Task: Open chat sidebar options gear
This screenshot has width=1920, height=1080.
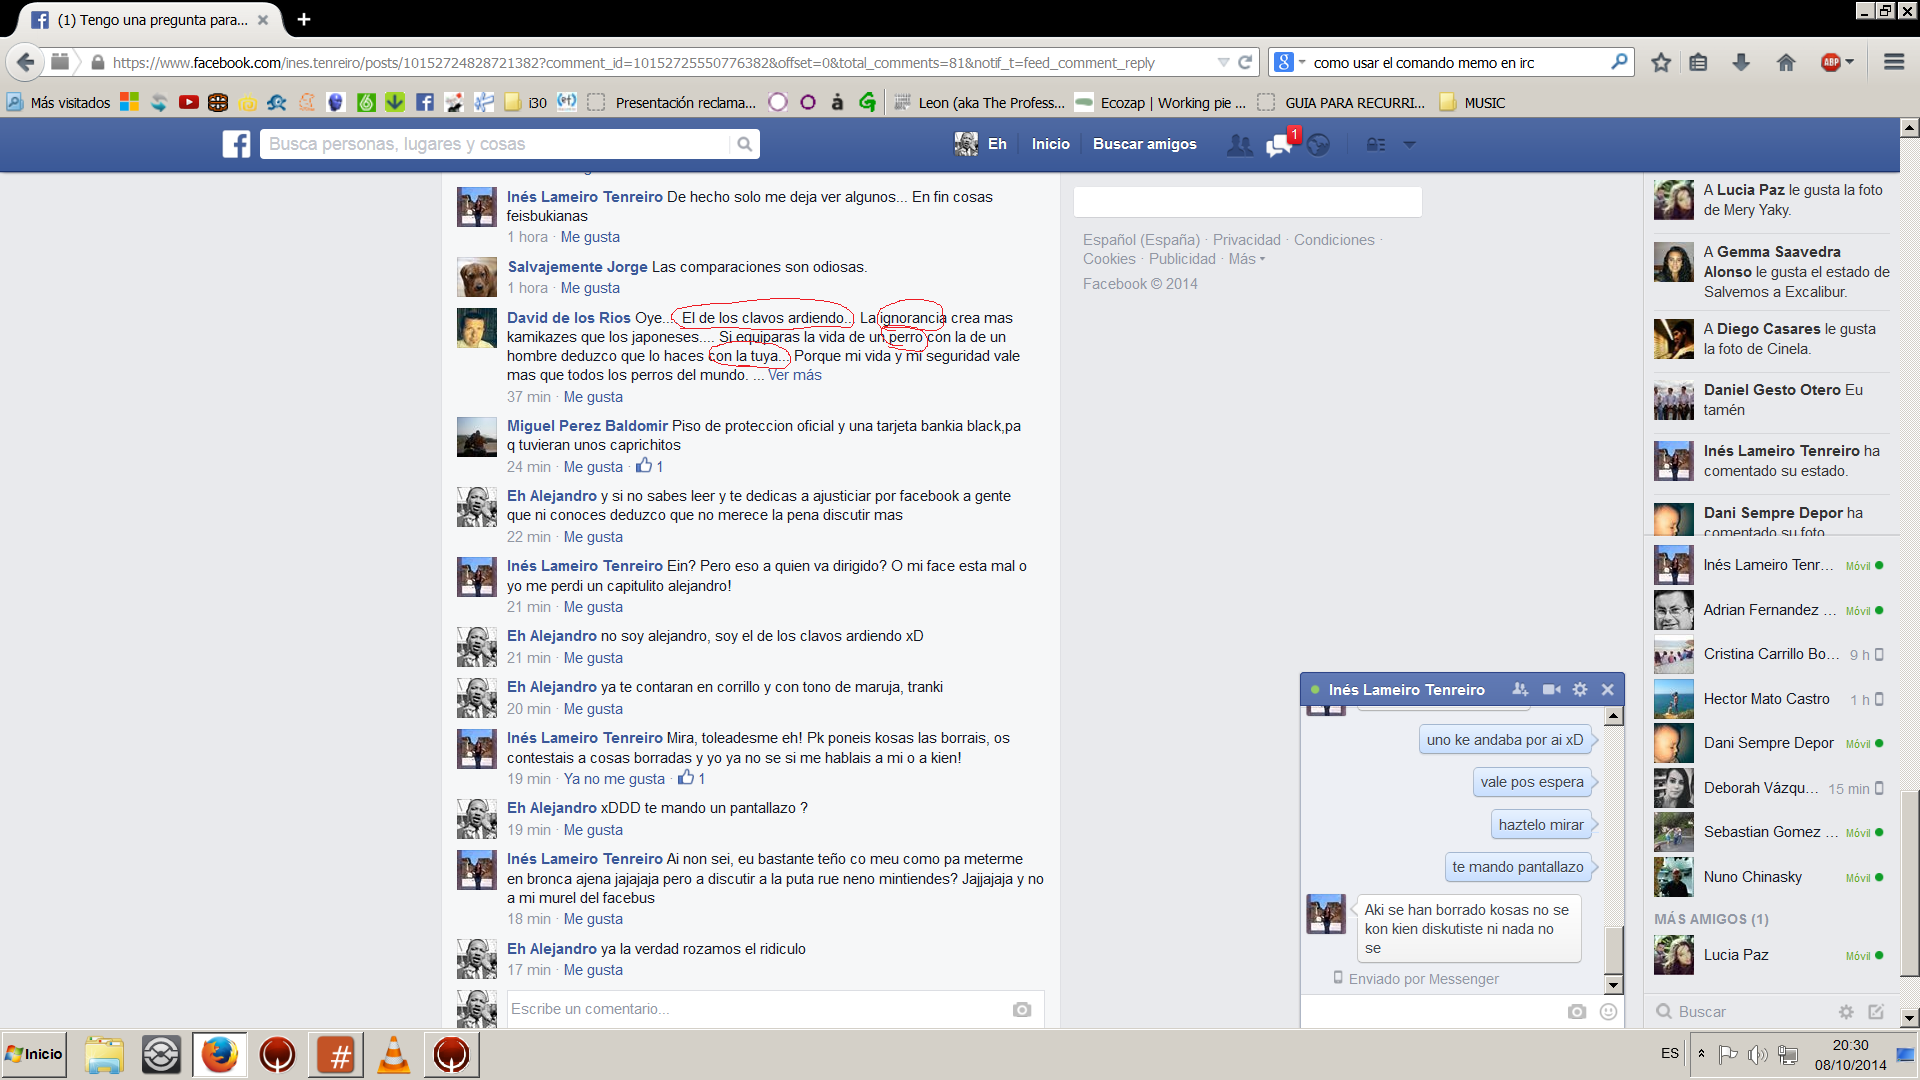Action: pyautogui.click(x=1846, y=1011)
